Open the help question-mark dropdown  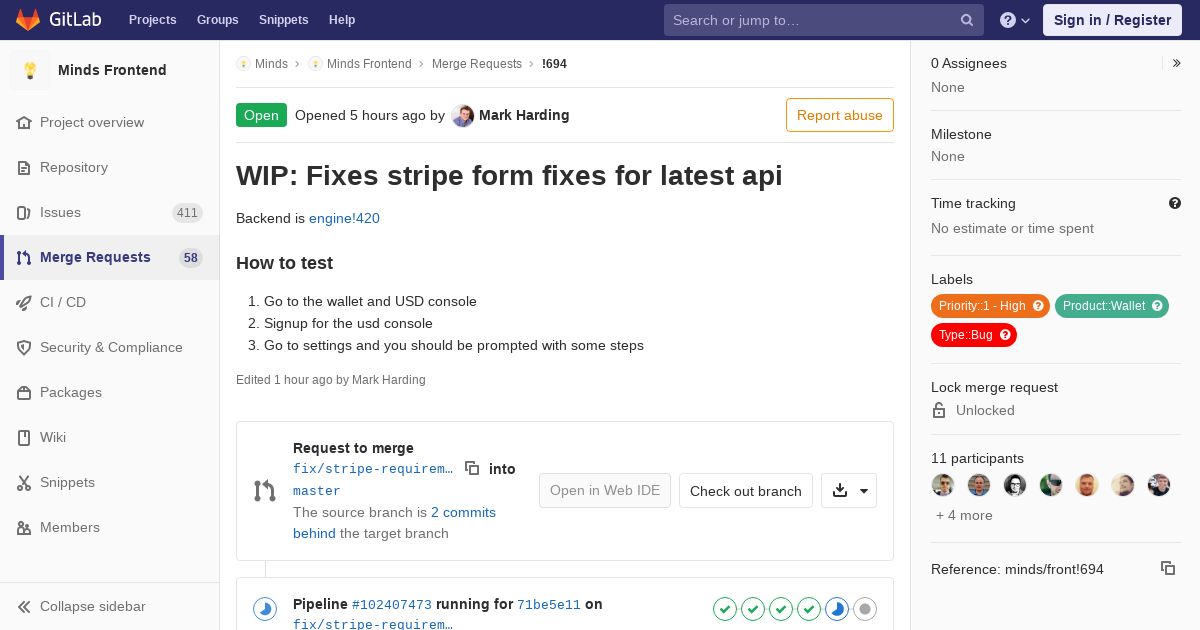tap(1015, 20)
